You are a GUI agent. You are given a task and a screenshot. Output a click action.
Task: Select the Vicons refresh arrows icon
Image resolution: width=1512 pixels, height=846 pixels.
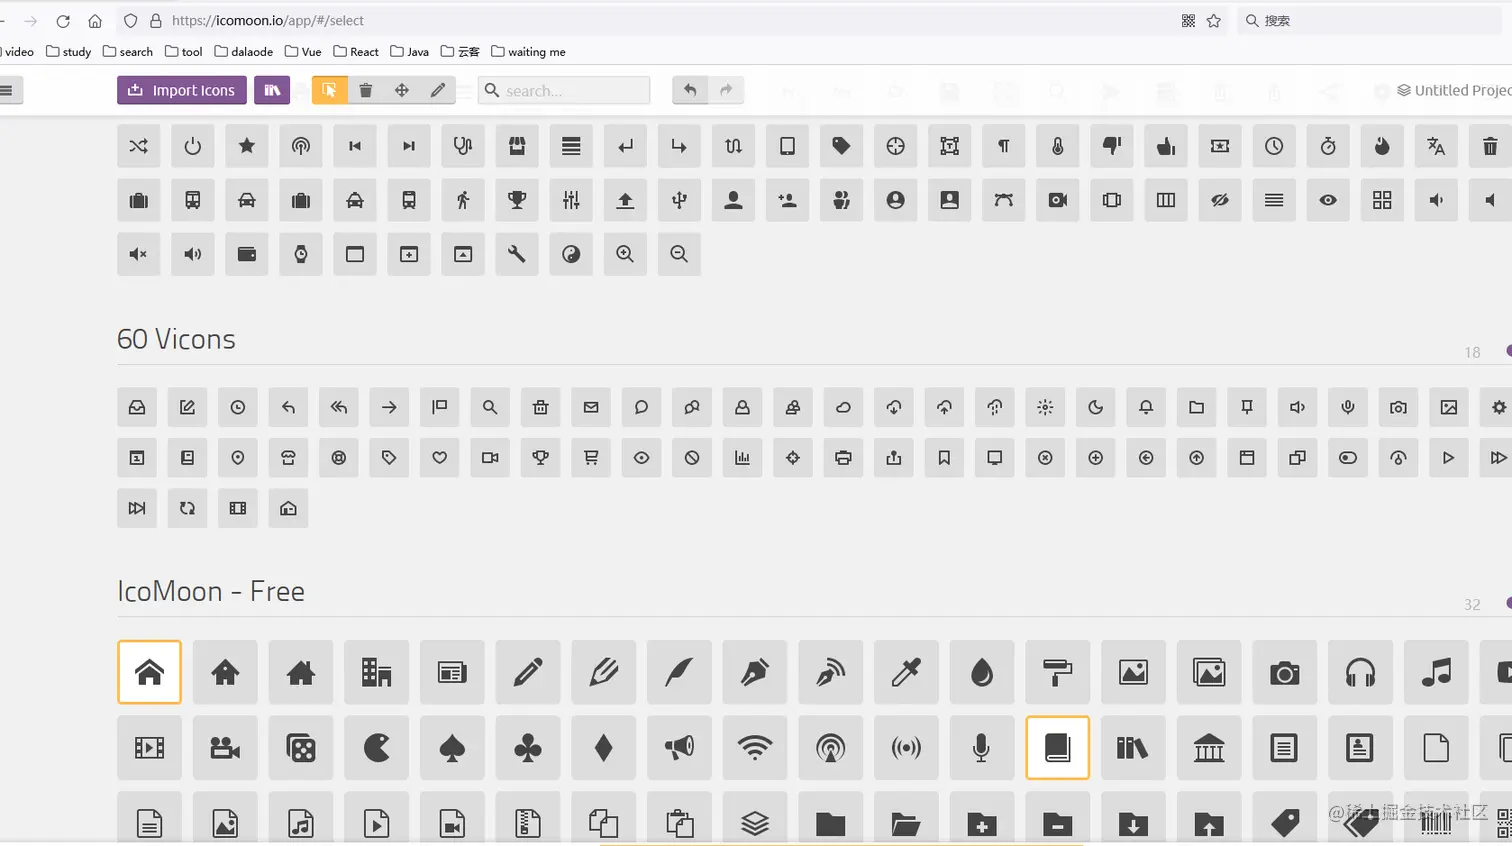[x=187, y=508]
